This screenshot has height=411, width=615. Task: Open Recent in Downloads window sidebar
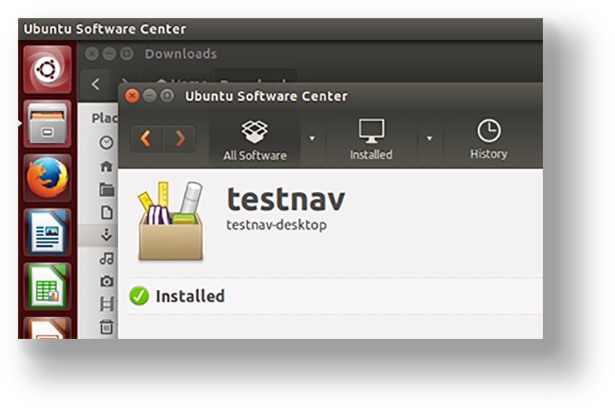tap(106, 142)
